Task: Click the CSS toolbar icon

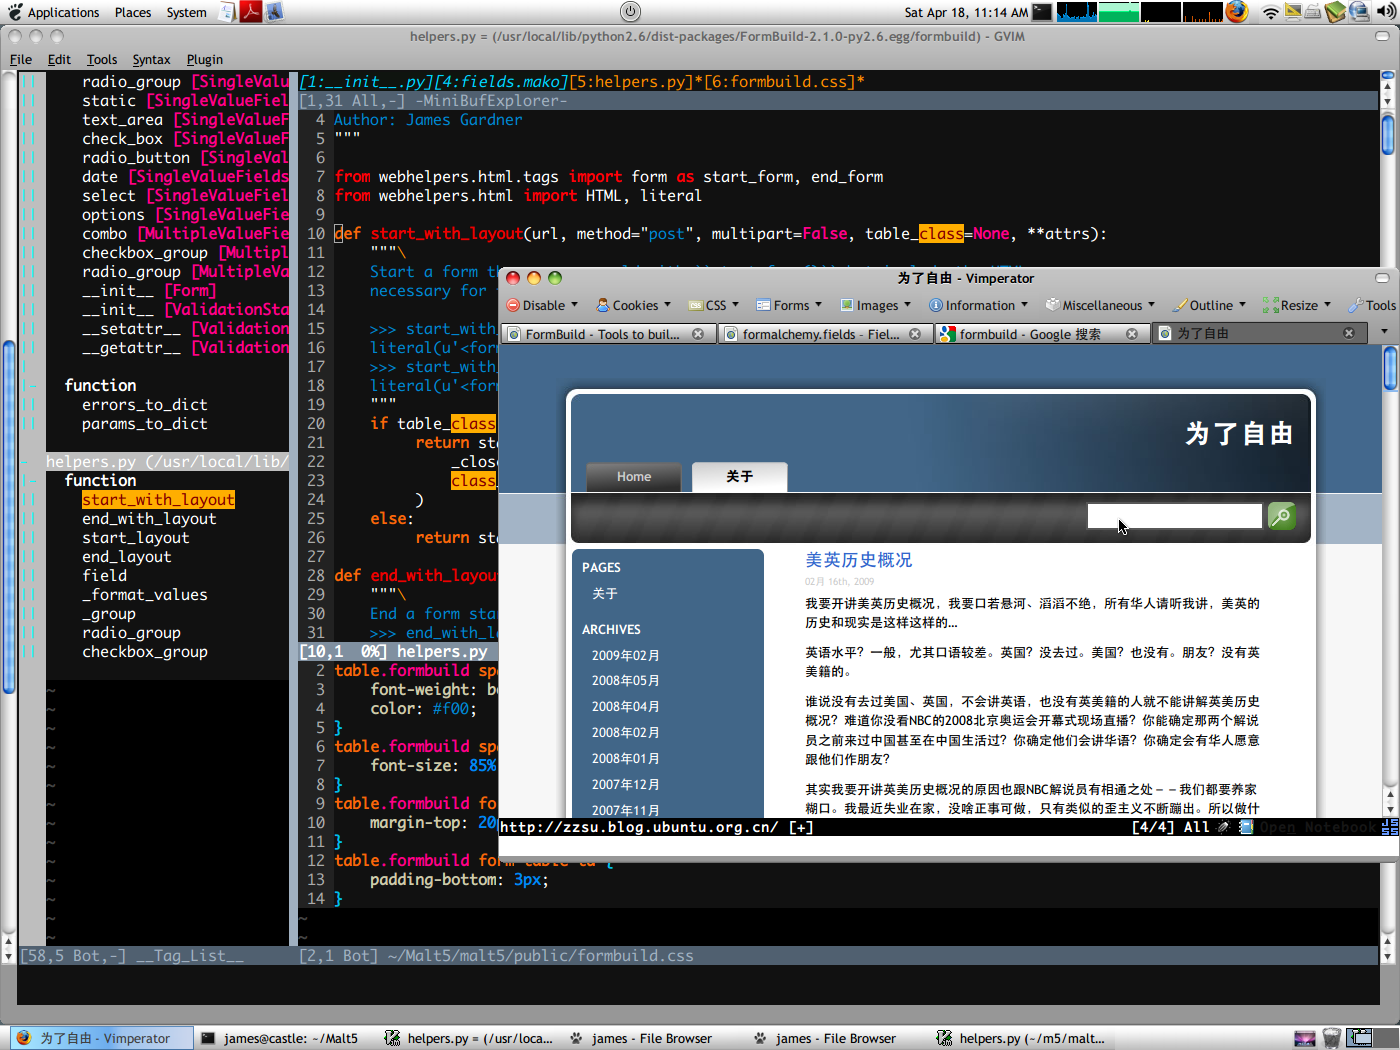Action: pyautogui.click(x=696, y=306)
